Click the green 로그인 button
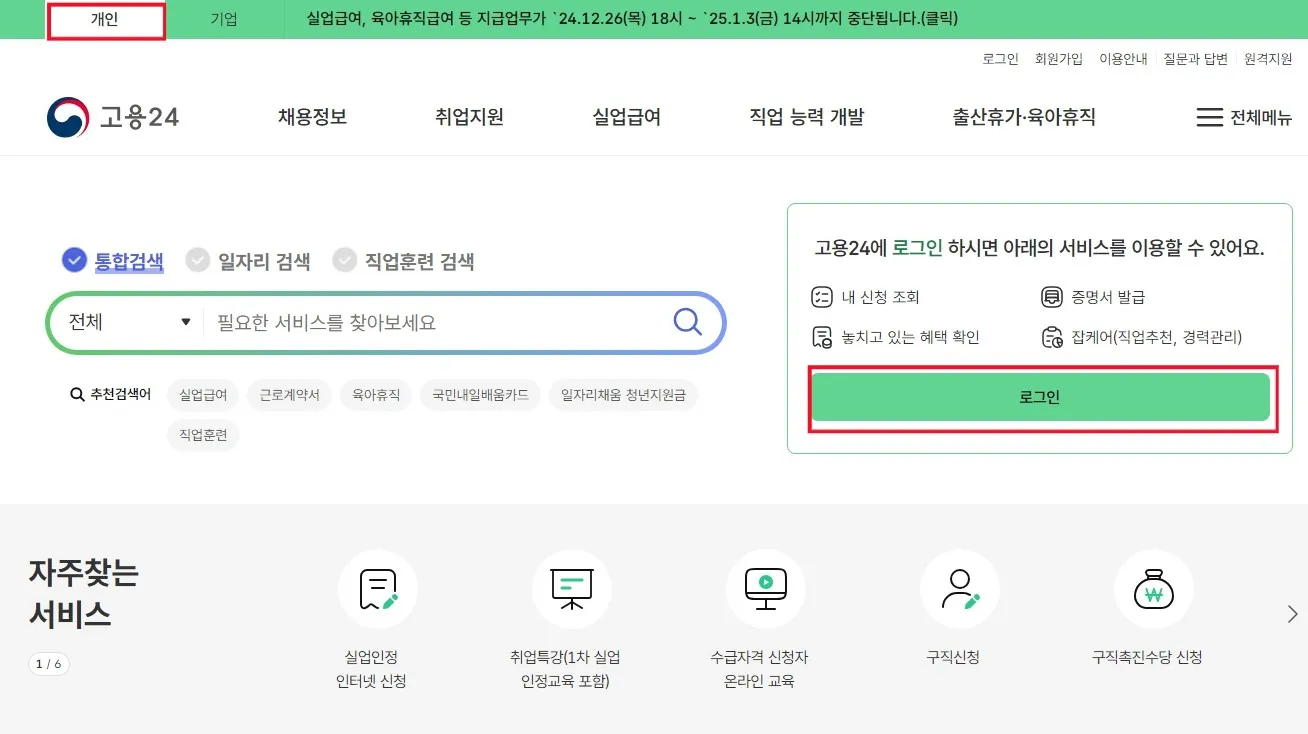This screenshot has height=734, width=1308. point(1040,397)
